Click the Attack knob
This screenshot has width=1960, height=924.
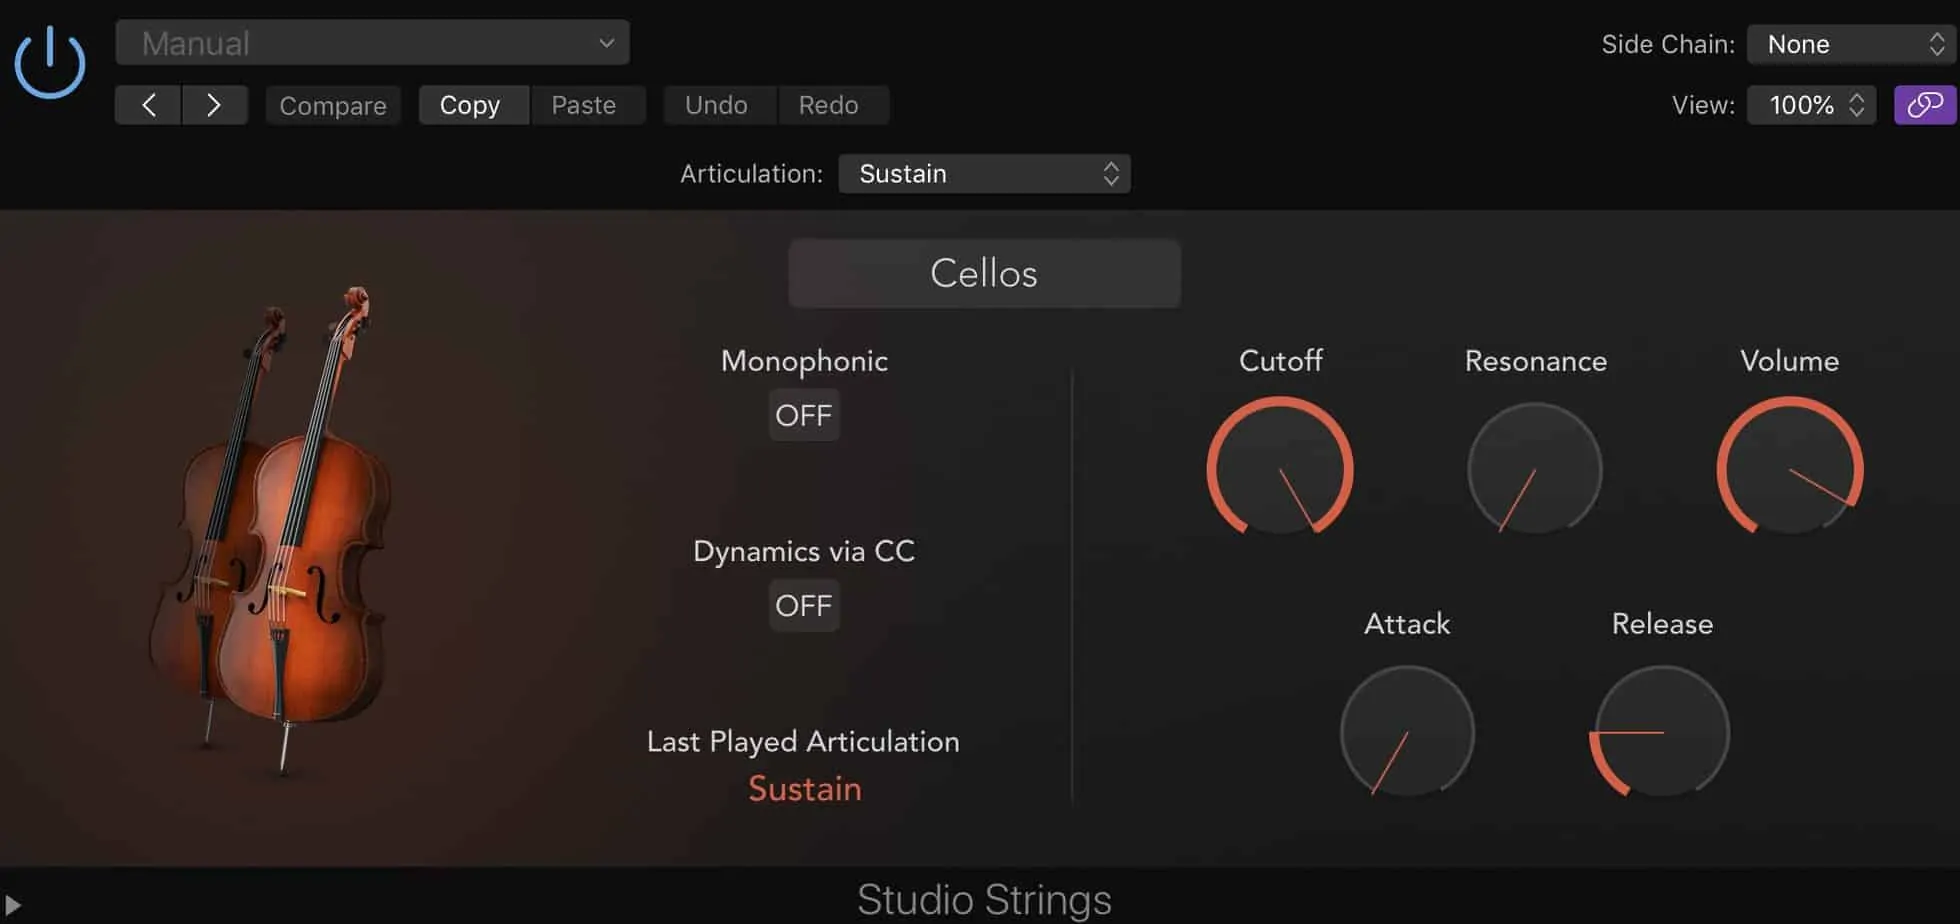(x=1407, y=732)
